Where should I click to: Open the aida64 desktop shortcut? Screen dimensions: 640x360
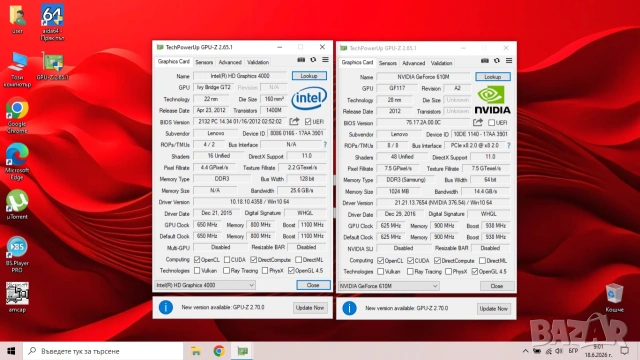click(x=52, y=22)
